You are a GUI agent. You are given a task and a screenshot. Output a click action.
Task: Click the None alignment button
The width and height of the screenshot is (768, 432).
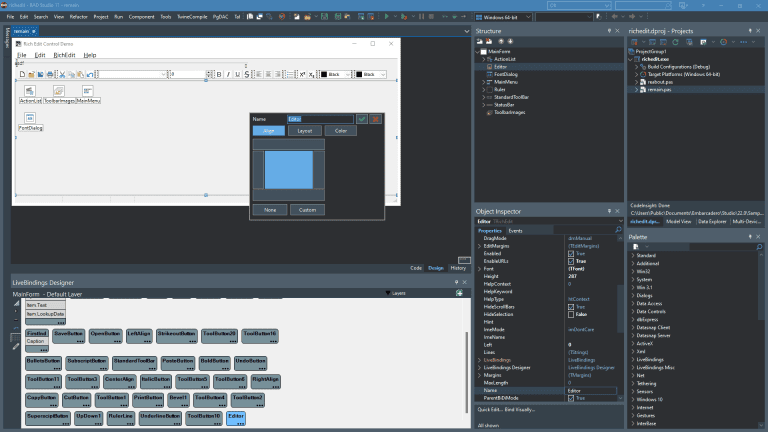tap(270, 210)
